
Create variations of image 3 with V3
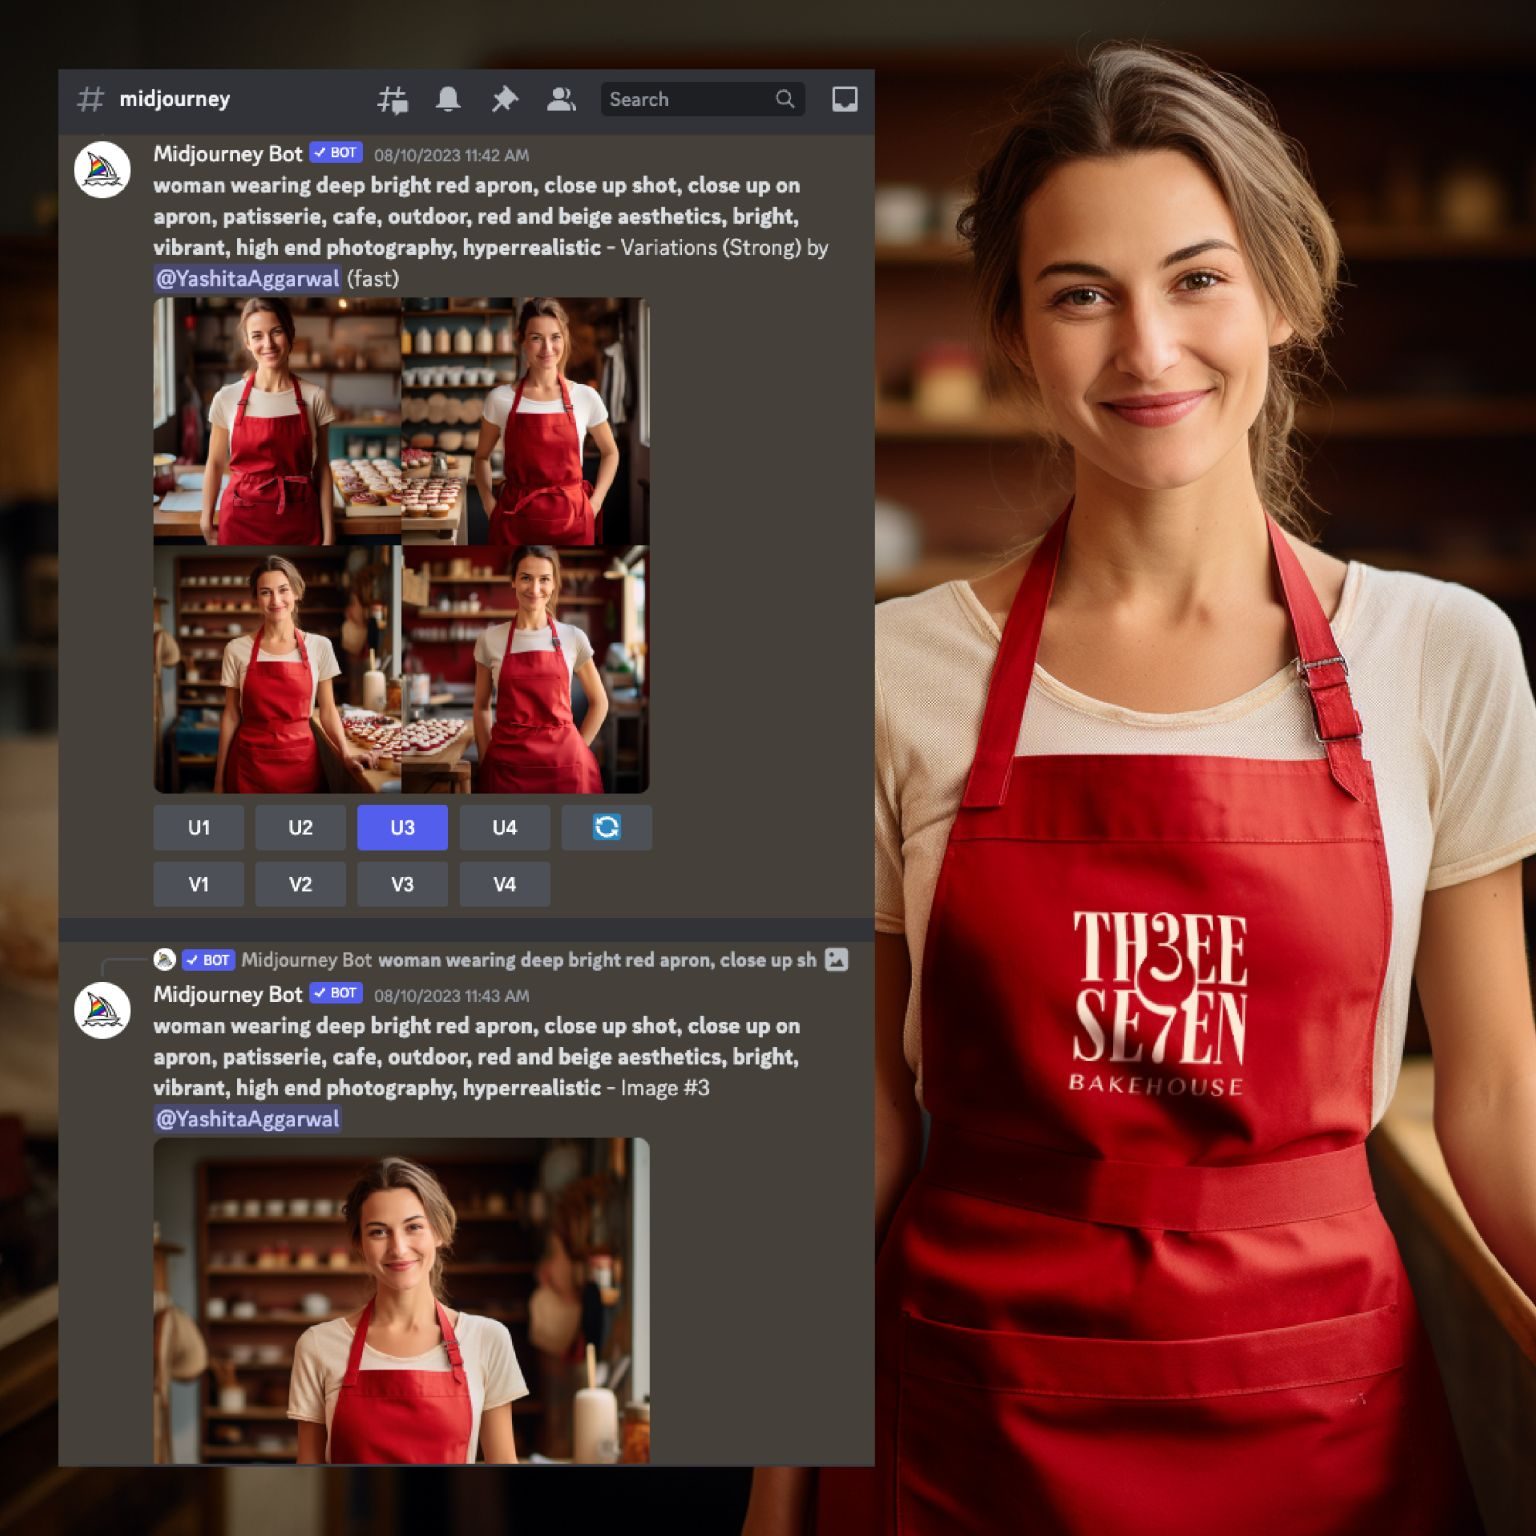(402, 884)
